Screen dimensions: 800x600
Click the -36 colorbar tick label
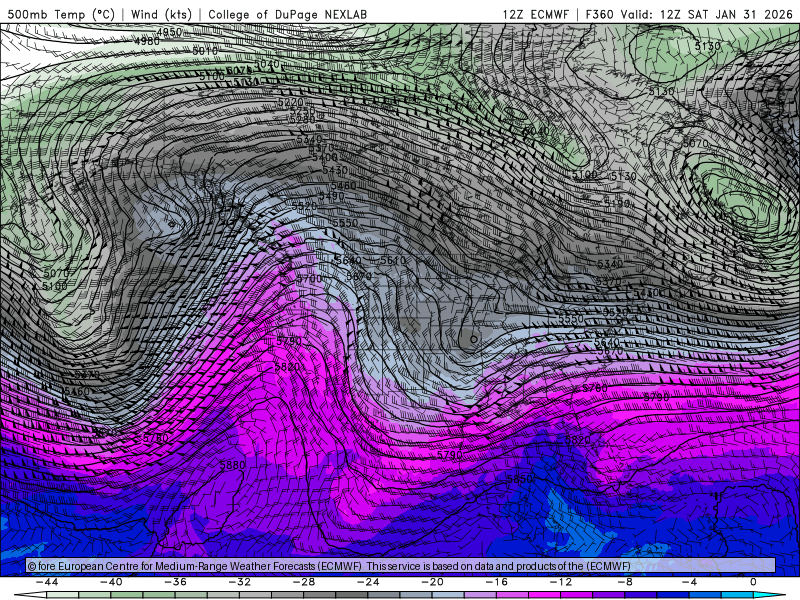(x=176, y=582)
